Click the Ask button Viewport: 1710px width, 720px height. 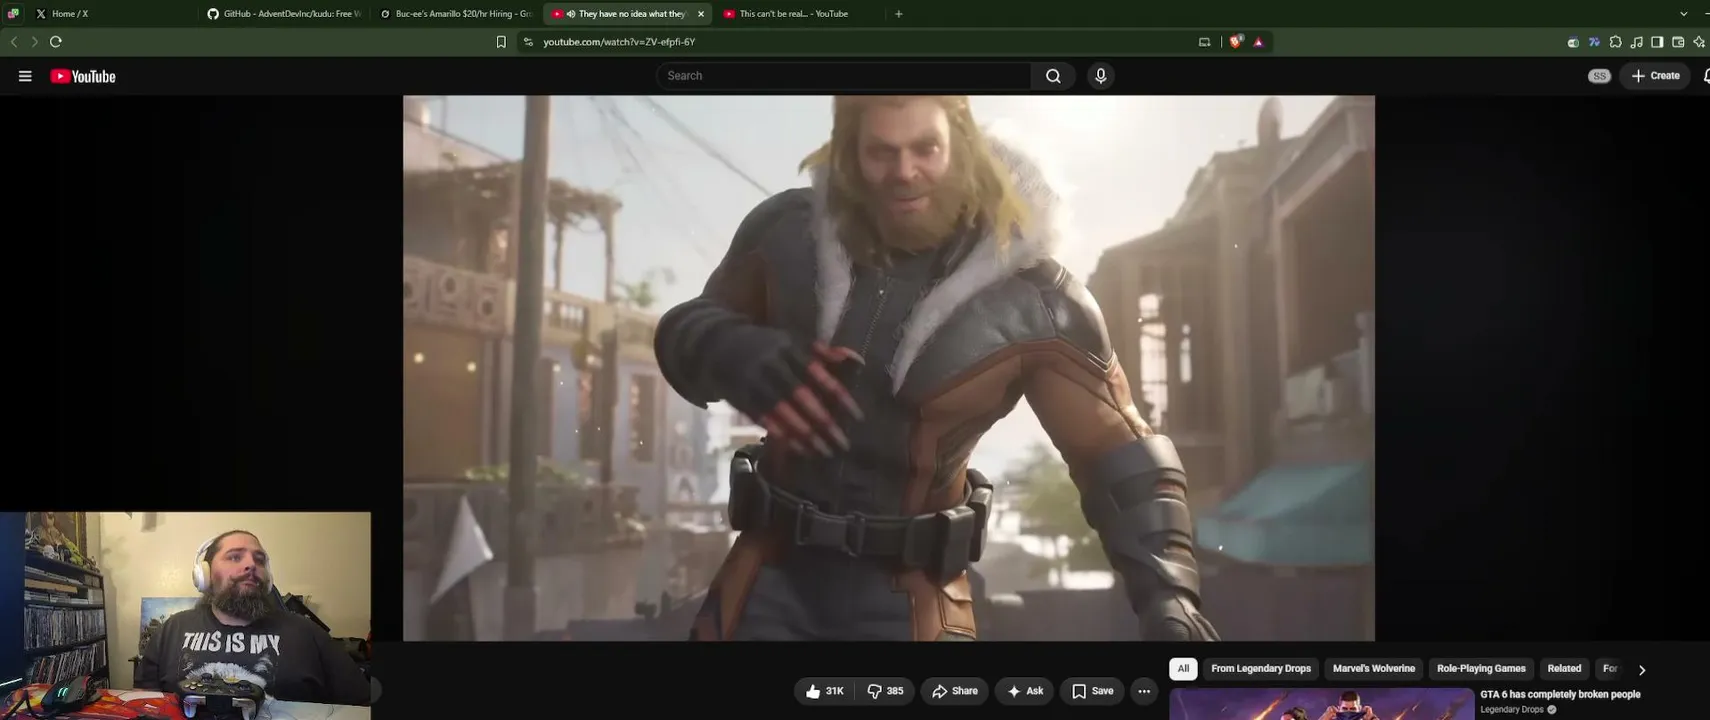(1025, 691)
